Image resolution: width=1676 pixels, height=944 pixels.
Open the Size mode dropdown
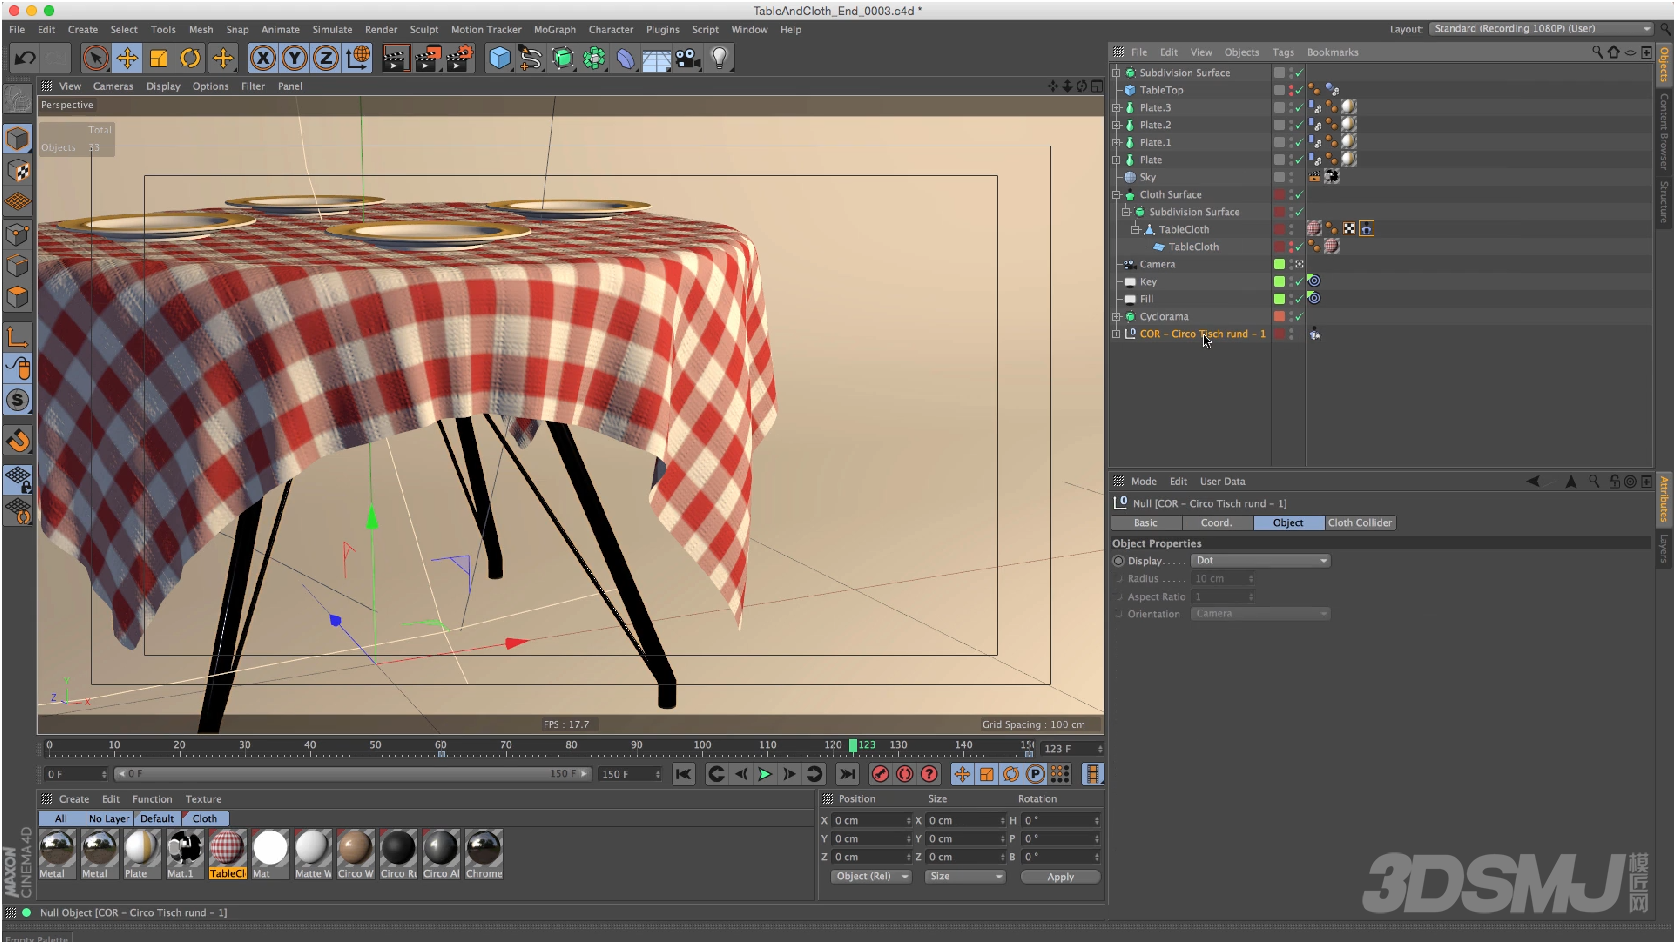click(x=964, y=877)
